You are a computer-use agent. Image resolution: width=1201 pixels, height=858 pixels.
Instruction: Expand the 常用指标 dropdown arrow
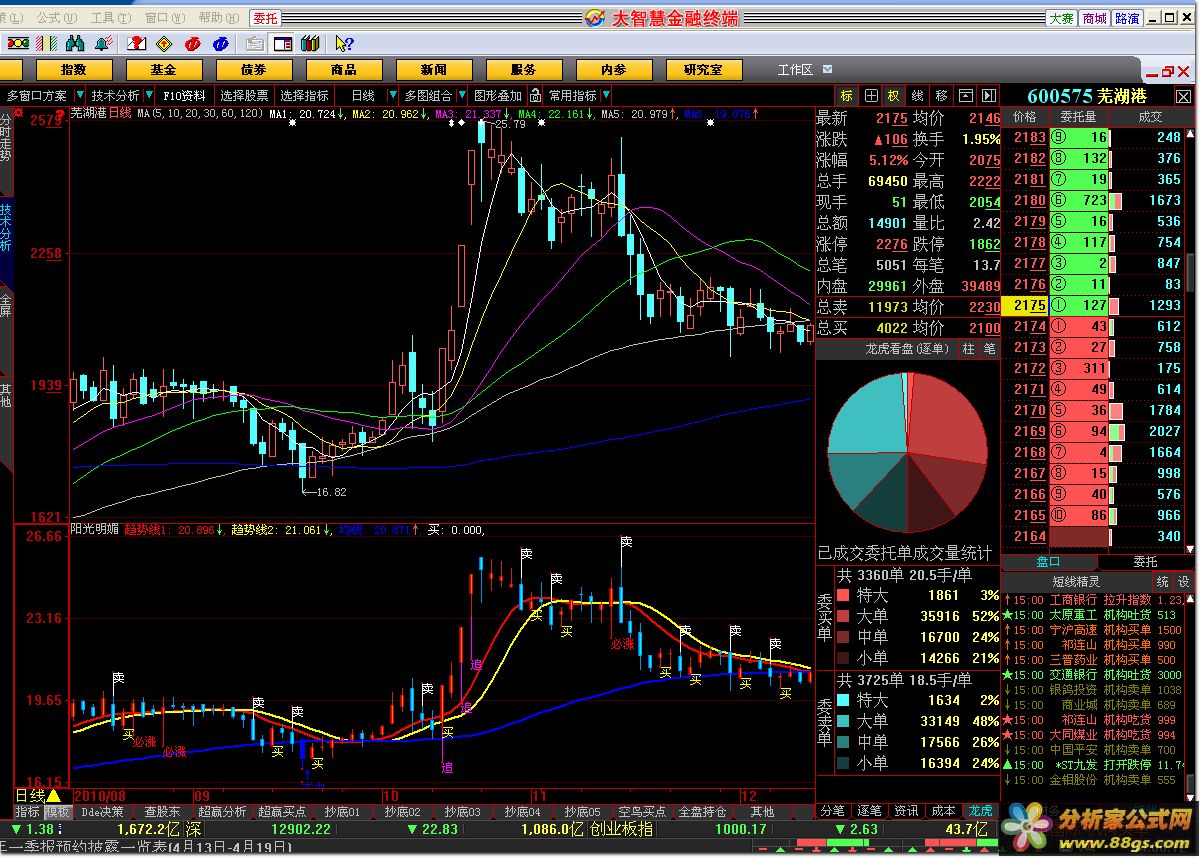pyautogui.click(x=606, y=95)
